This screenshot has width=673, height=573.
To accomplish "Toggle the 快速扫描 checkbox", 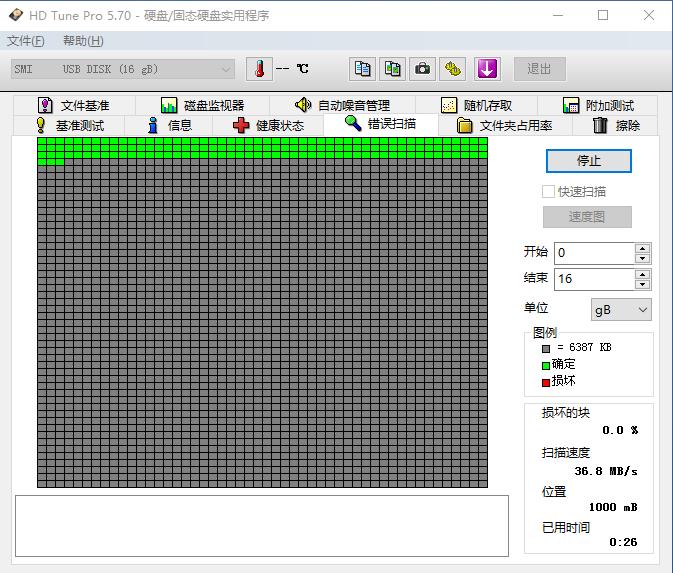I will tap(548, 191).
